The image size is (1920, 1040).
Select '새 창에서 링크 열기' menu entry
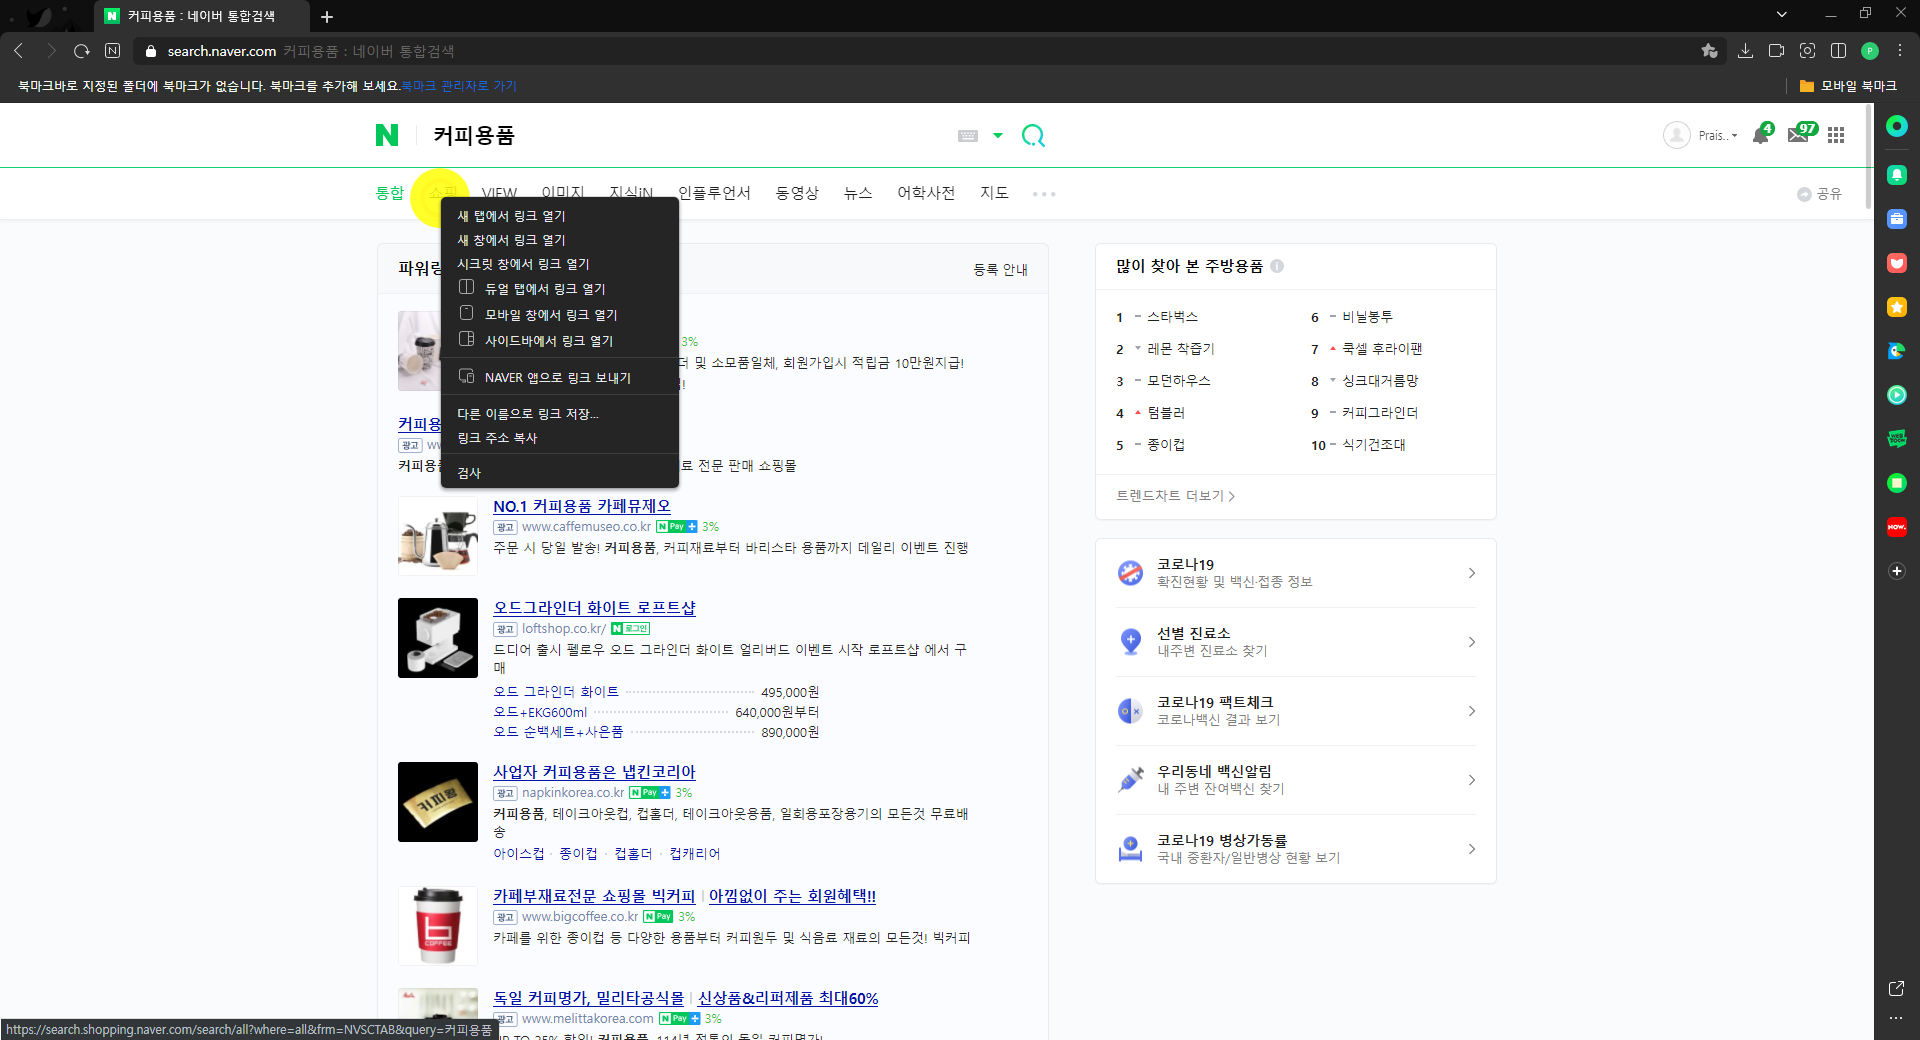[560, 240]
